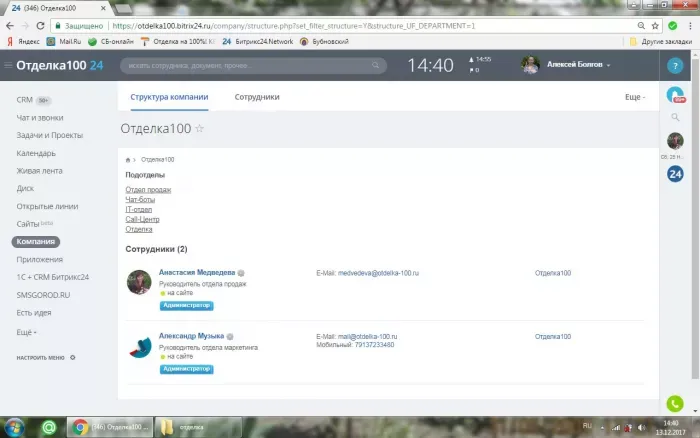Click the gear icon next to Настроить меню

pos(73,357)
